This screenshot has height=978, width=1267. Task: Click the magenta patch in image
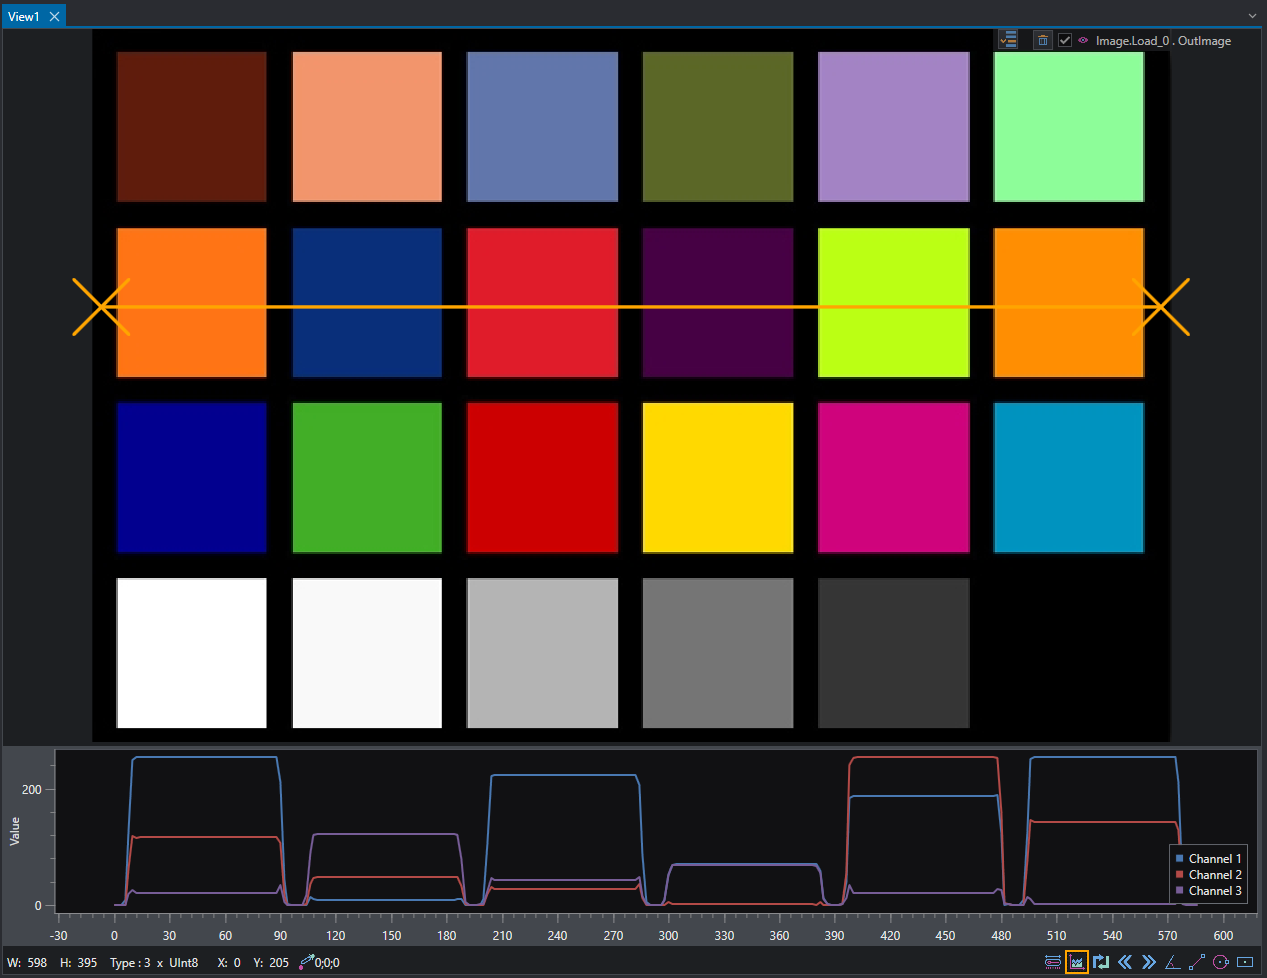click(x=894, y=478)
